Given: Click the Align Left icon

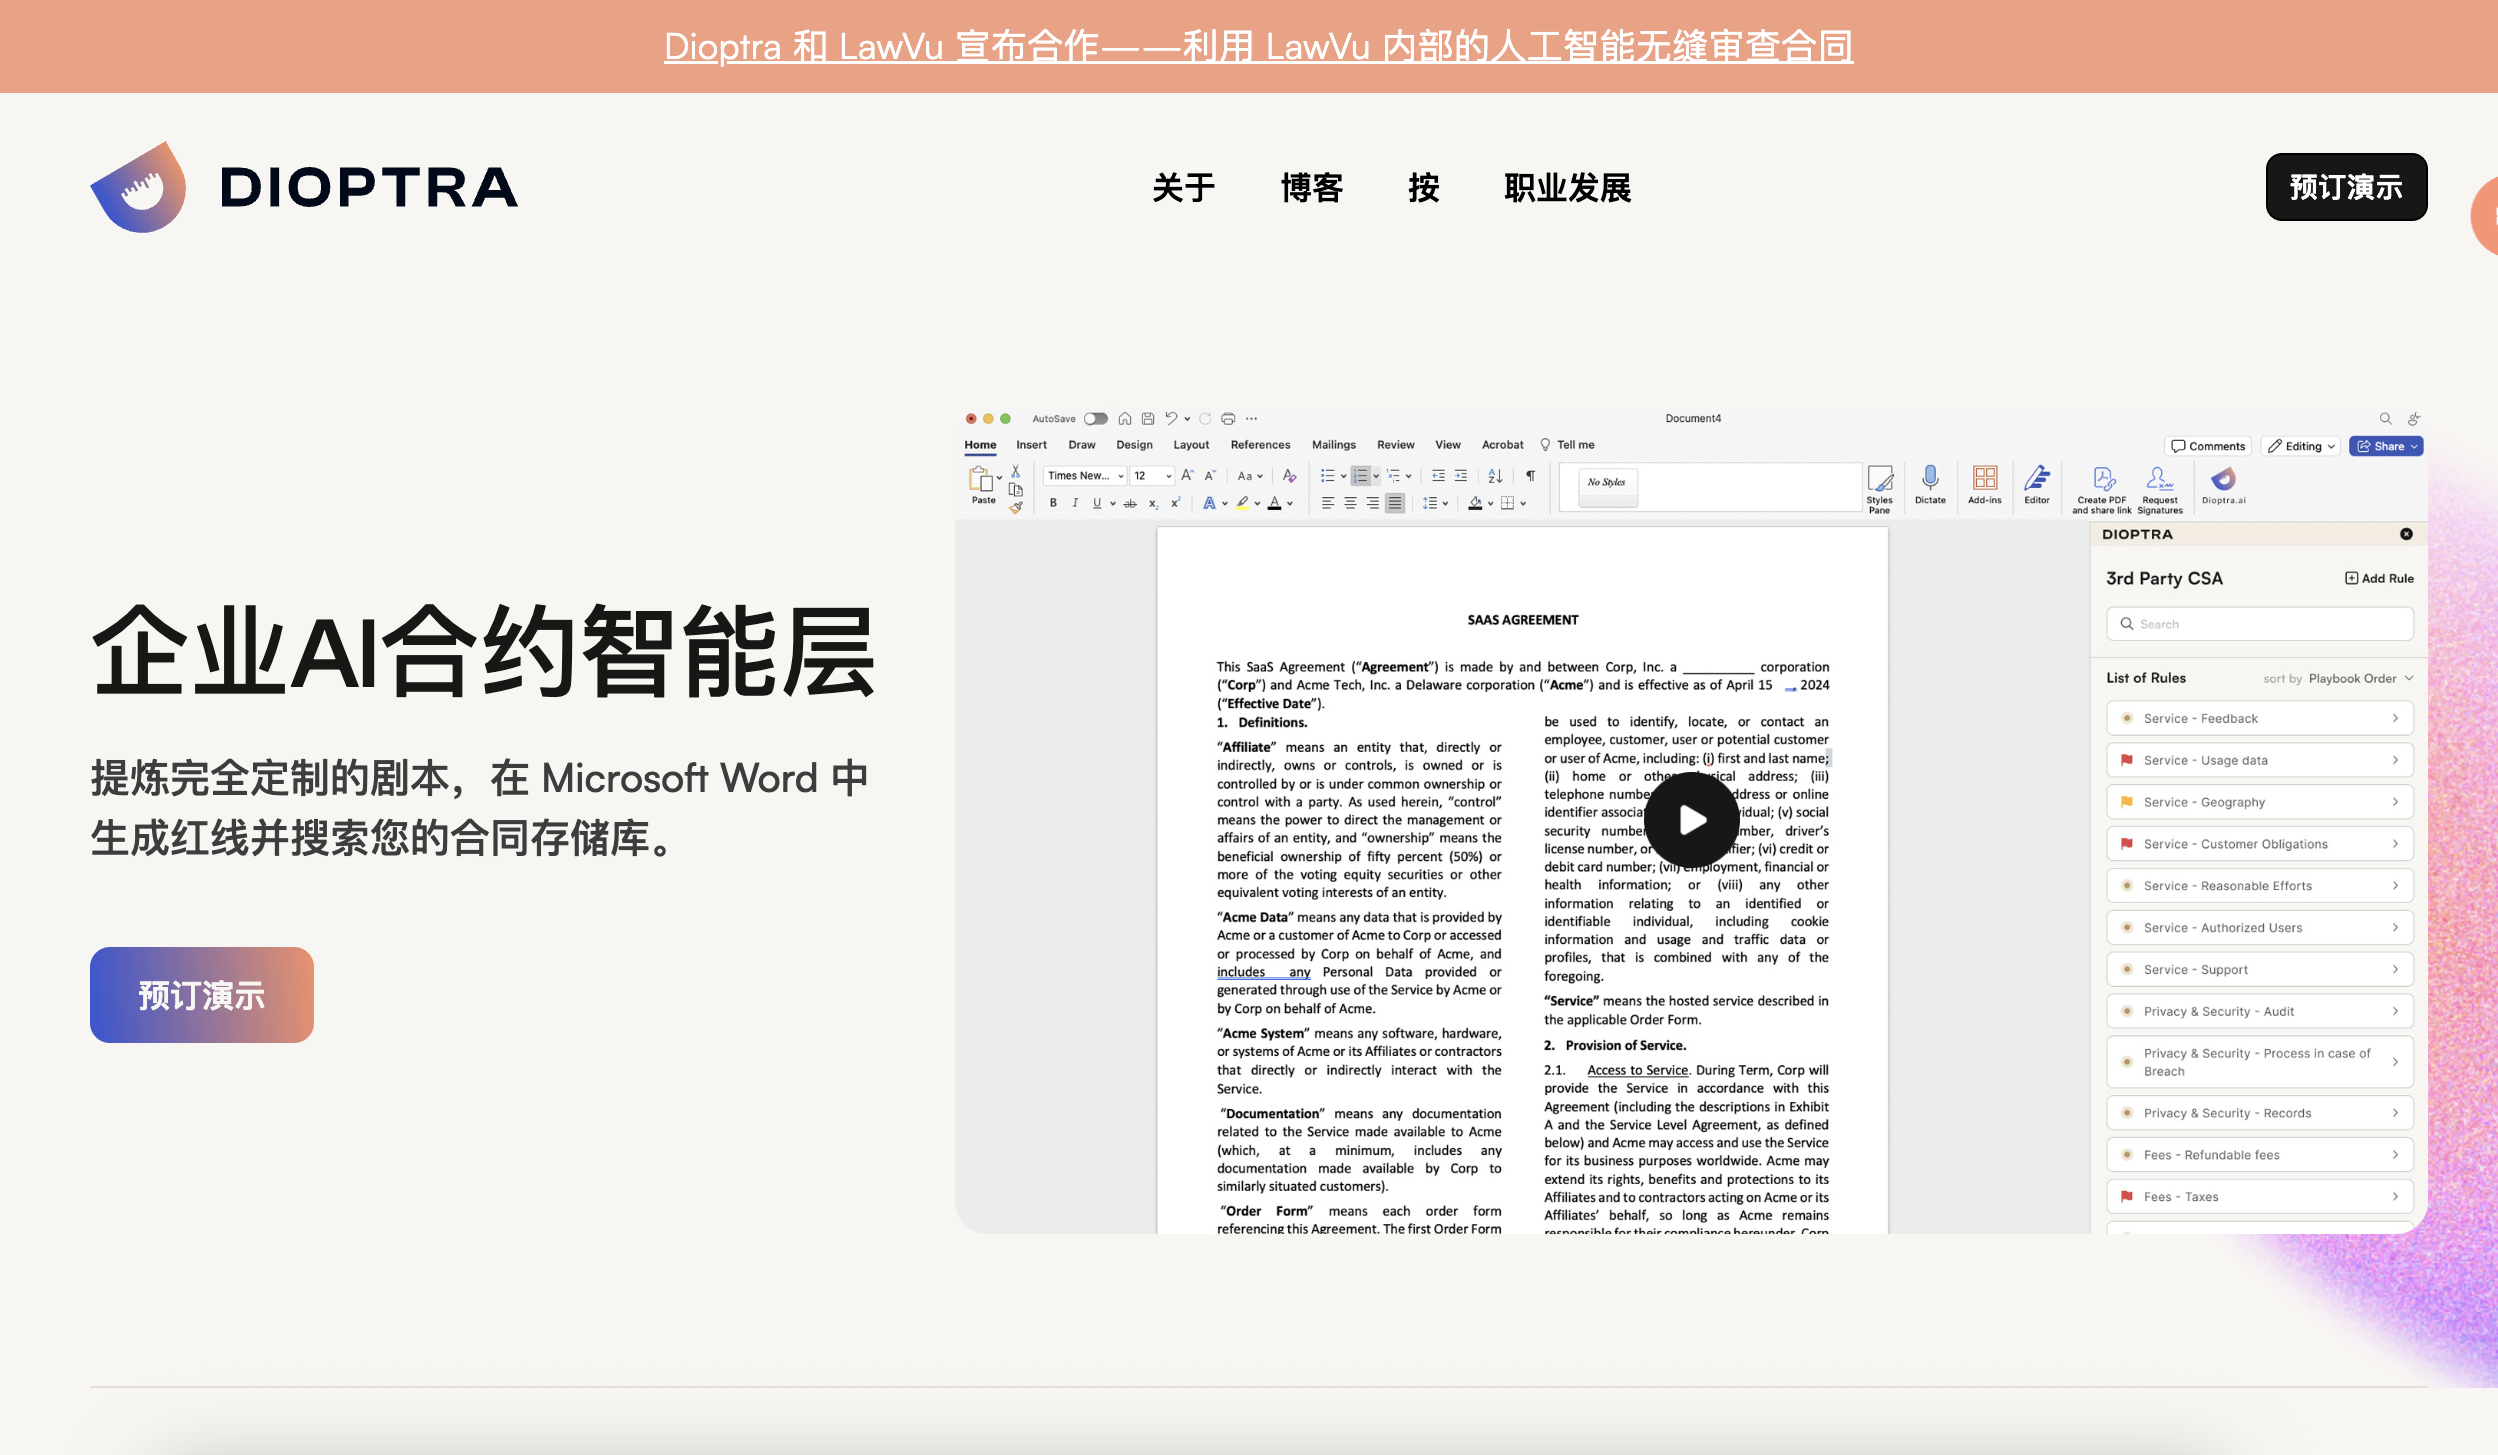Looking at the screenshot, I should tap(1328, 504).
